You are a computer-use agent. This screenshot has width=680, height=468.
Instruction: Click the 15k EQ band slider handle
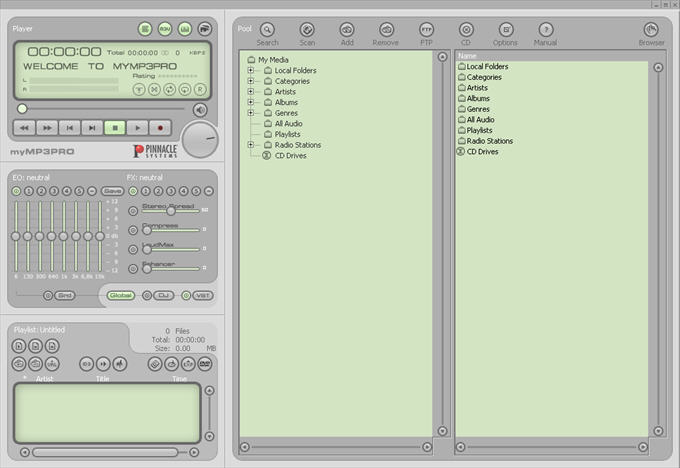[x=99, y=236]
